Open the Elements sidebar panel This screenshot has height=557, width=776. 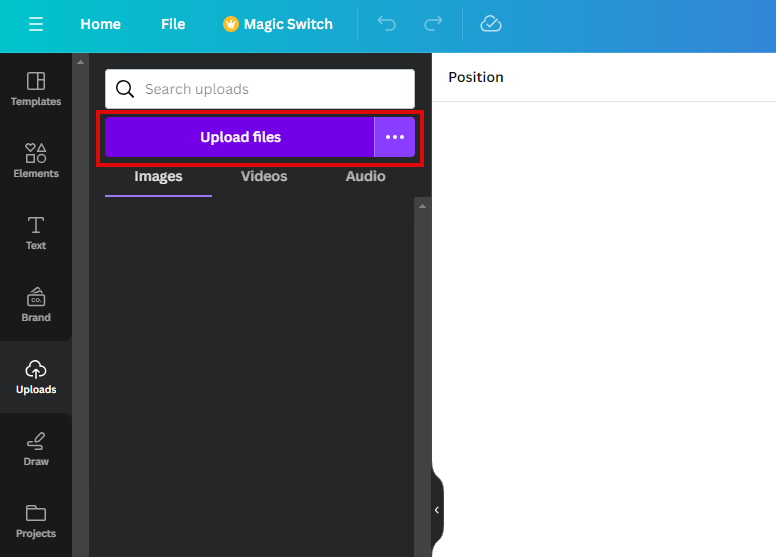(36, 161)
